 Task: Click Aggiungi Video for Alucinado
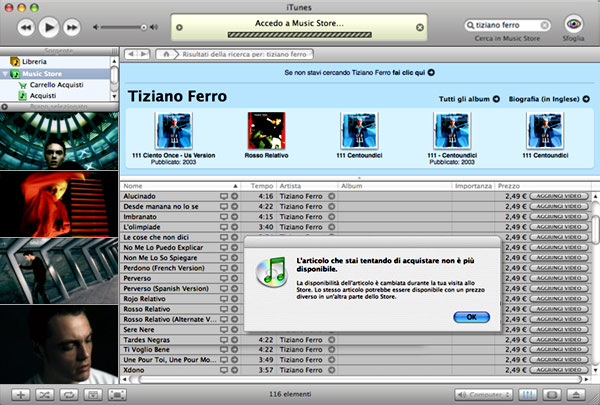pos(558,196)
